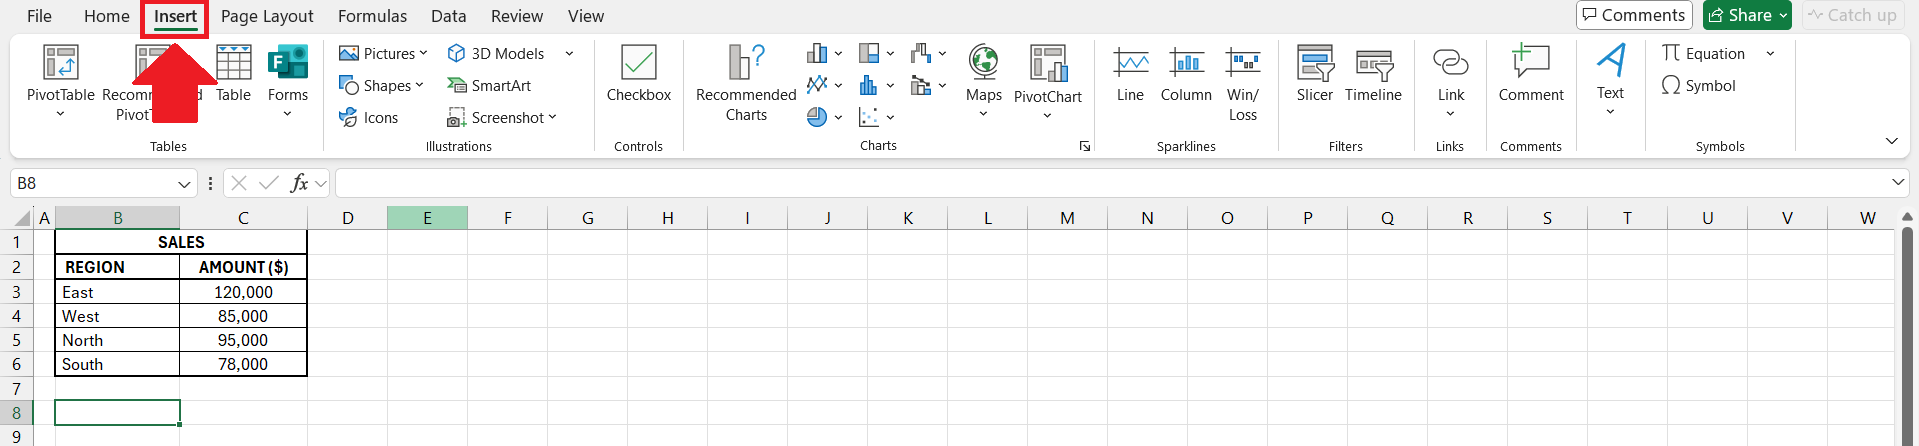Open the Charts dialog launcher
Viewport: 1919px width, 446px height.
1085,146
